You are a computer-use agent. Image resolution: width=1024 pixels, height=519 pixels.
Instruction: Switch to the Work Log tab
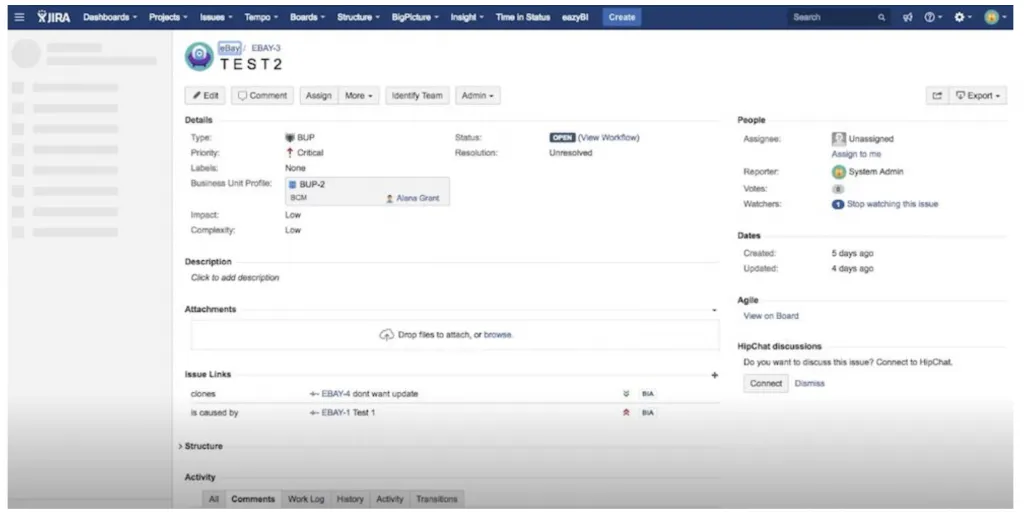[x=306, y=499]
